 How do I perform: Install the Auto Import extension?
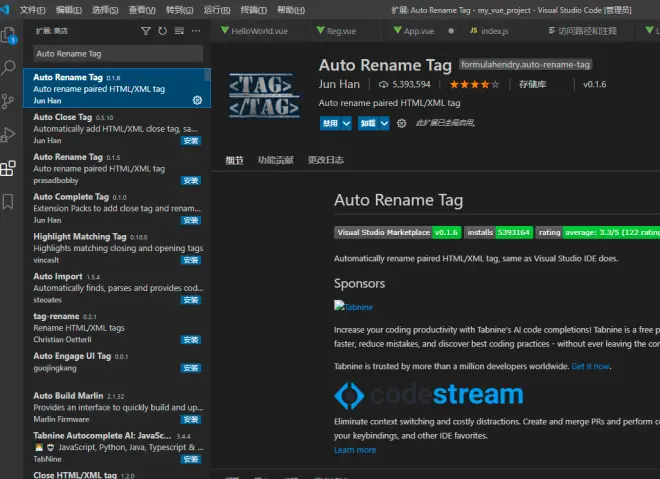(x=191, y=300)
